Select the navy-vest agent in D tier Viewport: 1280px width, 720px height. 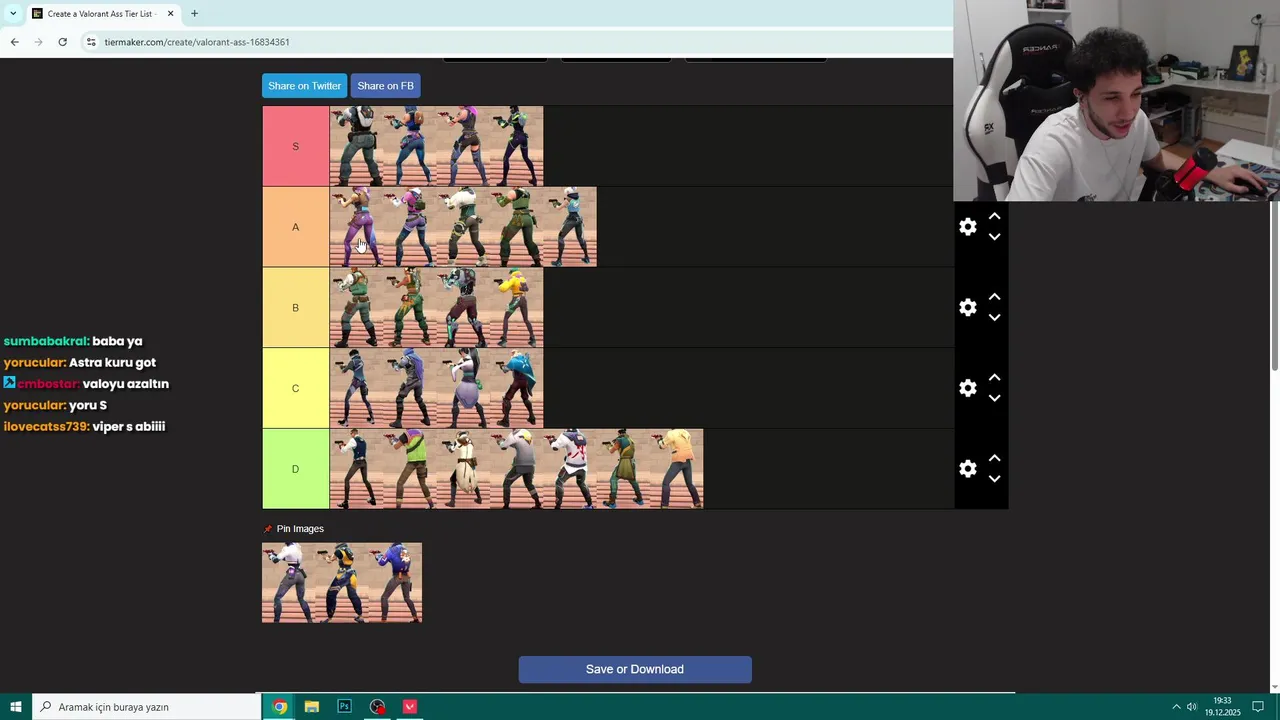356,469
